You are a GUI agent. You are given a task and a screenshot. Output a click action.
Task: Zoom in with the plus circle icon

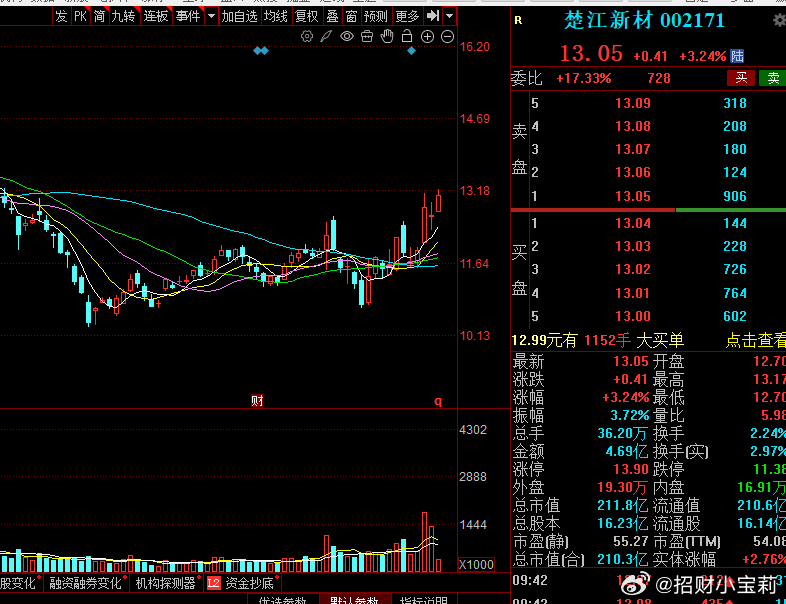point(427,36)
